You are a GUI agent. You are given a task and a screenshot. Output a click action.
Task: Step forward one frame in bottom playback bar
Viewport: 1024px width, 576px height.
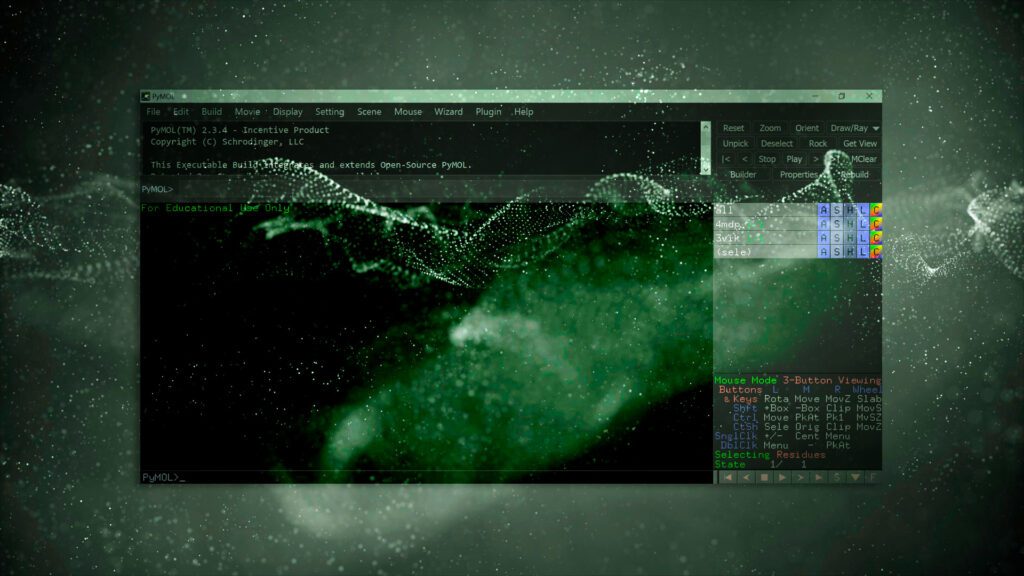(x=800, y=477)
